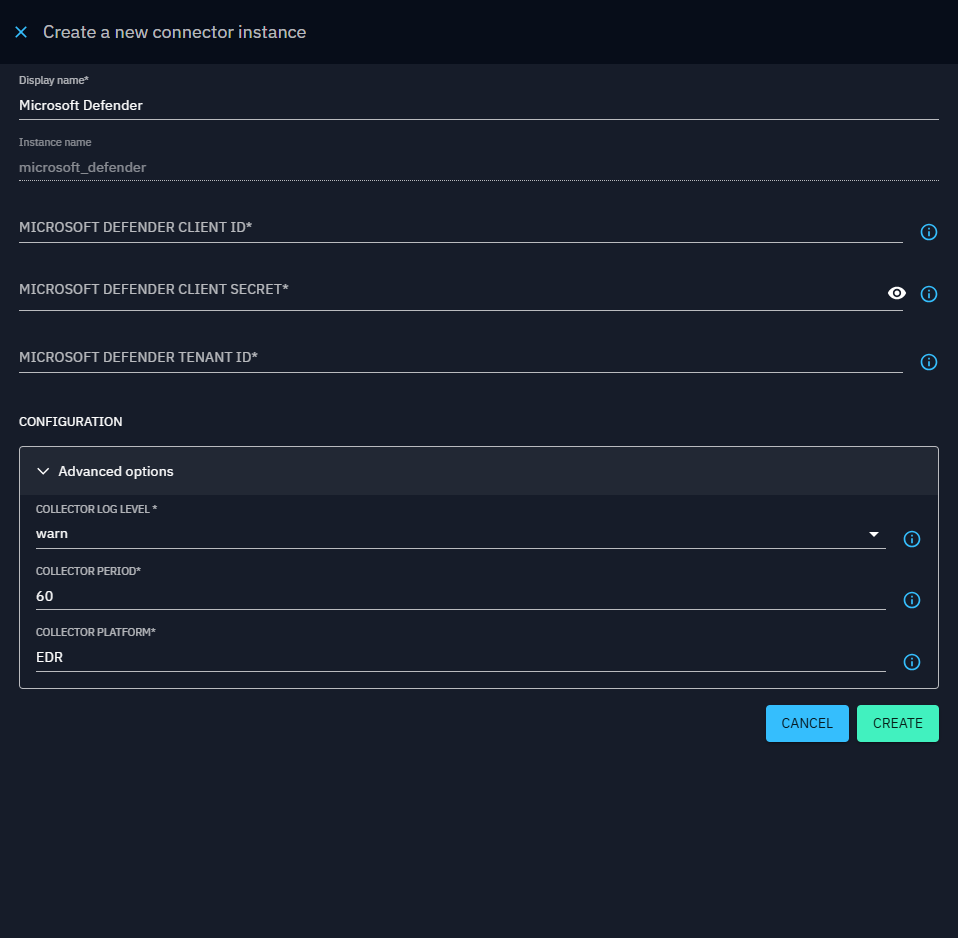Focus the Display name field
The height and width of the screenshot is (938, 958).
point(478,105)
